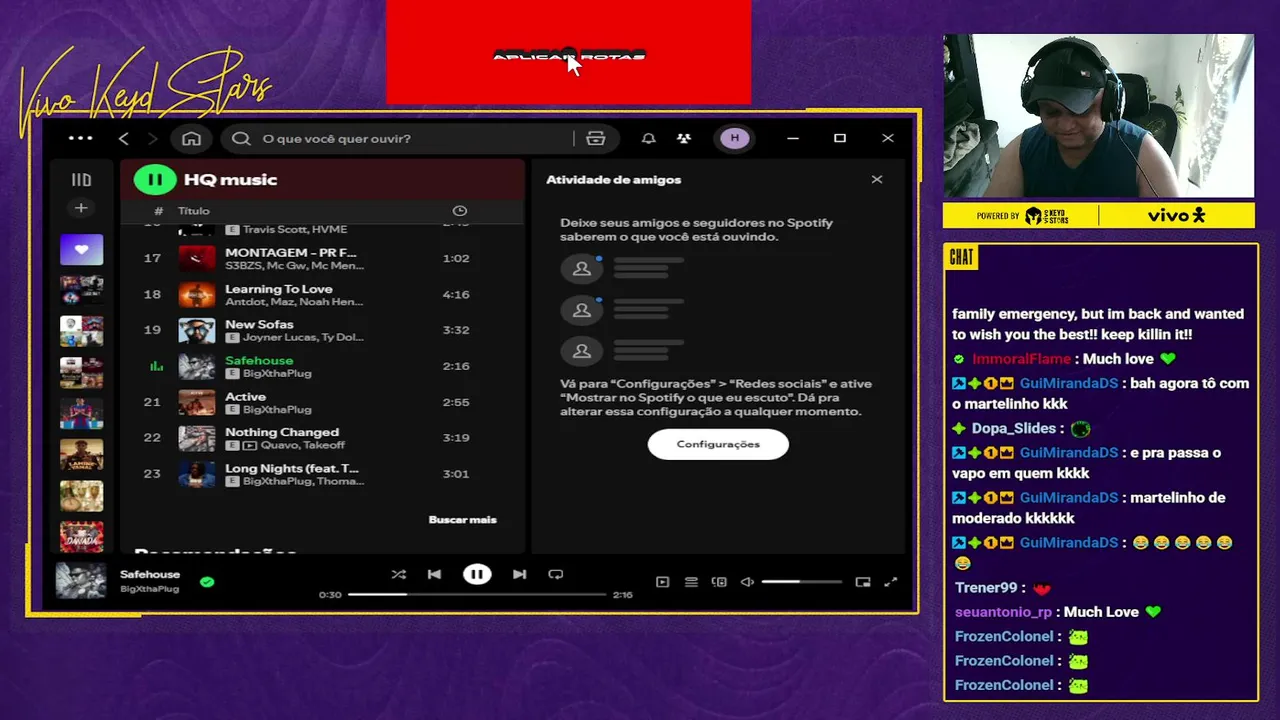This screenshot has height=720, width=1280.
Task: Create a playlist with plus icon
Action: pyautogui.click(x=81, y=208)
